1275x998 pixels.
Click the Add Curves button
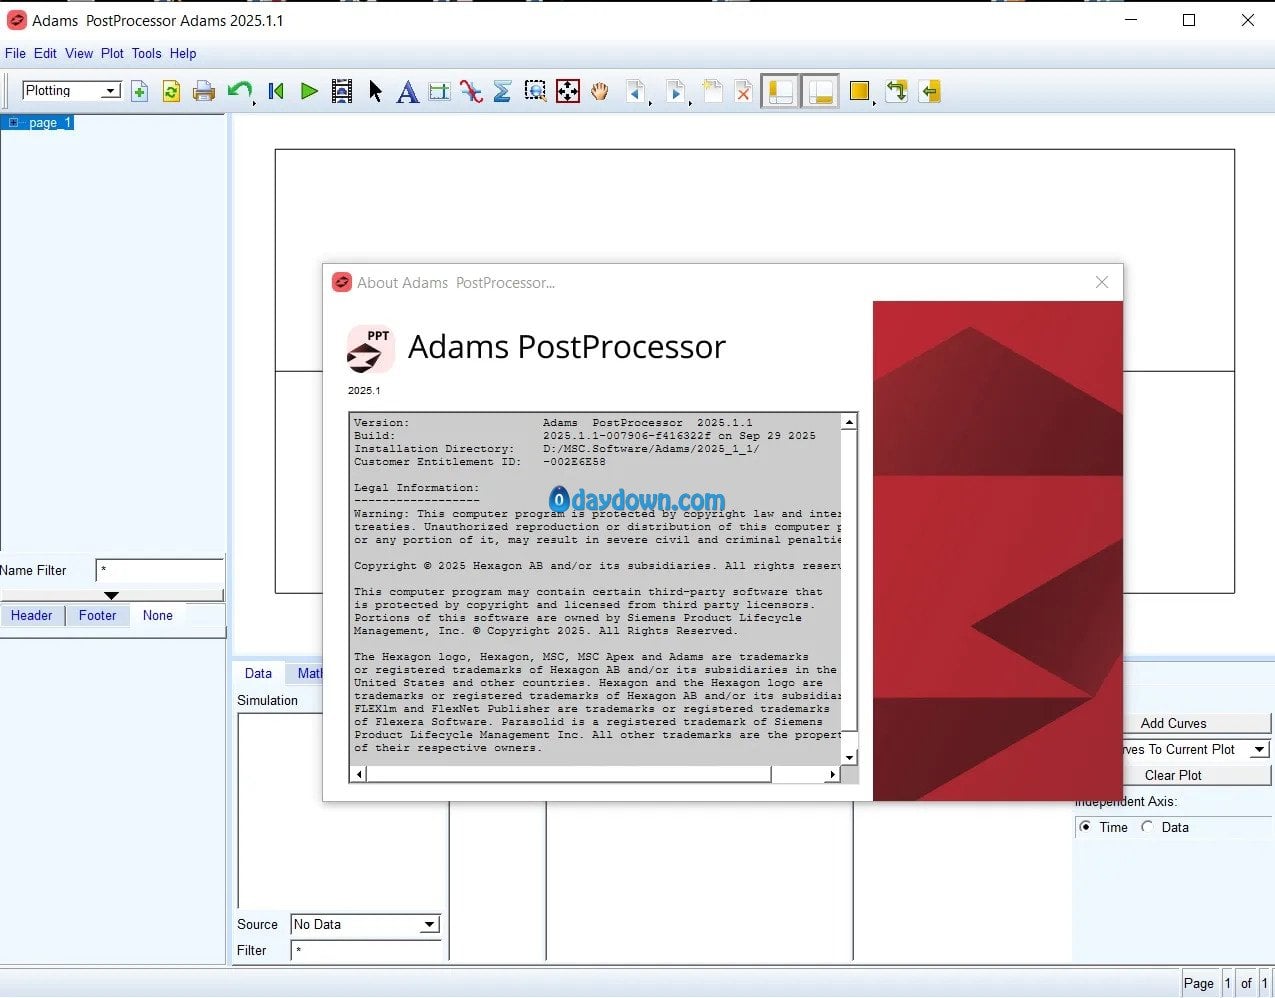(x=1173, y=723)
